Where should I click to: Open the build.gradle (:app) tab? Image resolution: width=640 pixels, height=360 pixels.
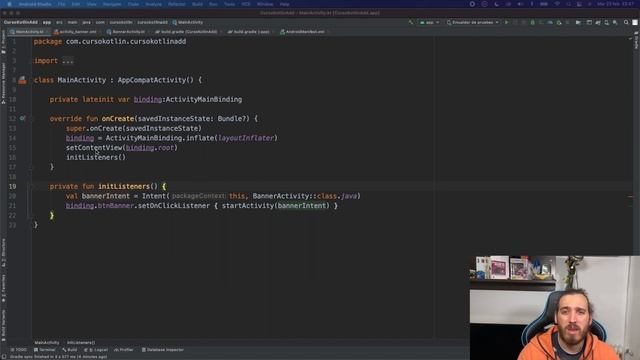pos(250,31)
